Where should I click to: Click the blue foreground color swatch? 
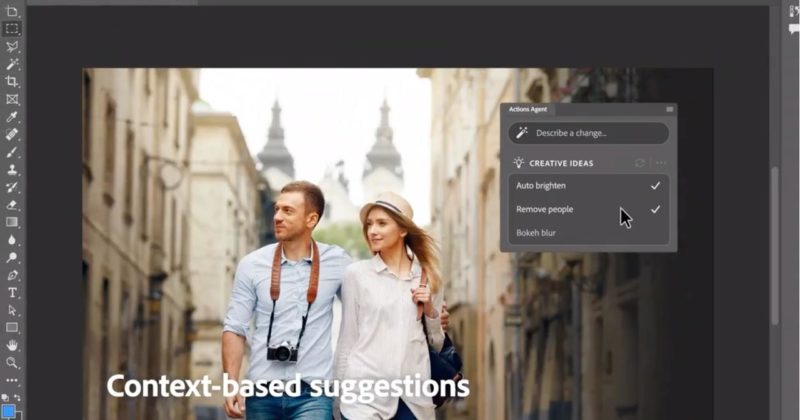click(x=9, y=410)
